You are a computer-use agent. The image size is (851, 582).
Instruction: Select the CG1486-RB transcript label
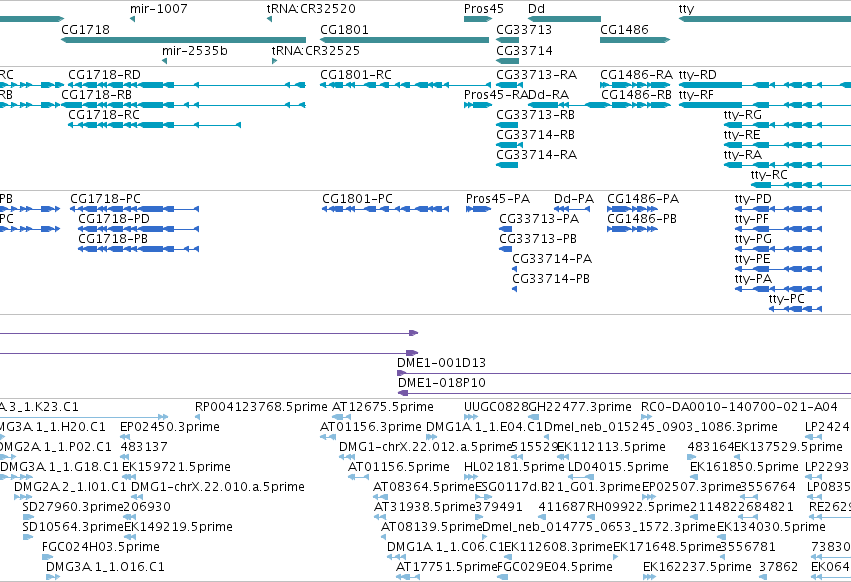click(x=636, y=94)
